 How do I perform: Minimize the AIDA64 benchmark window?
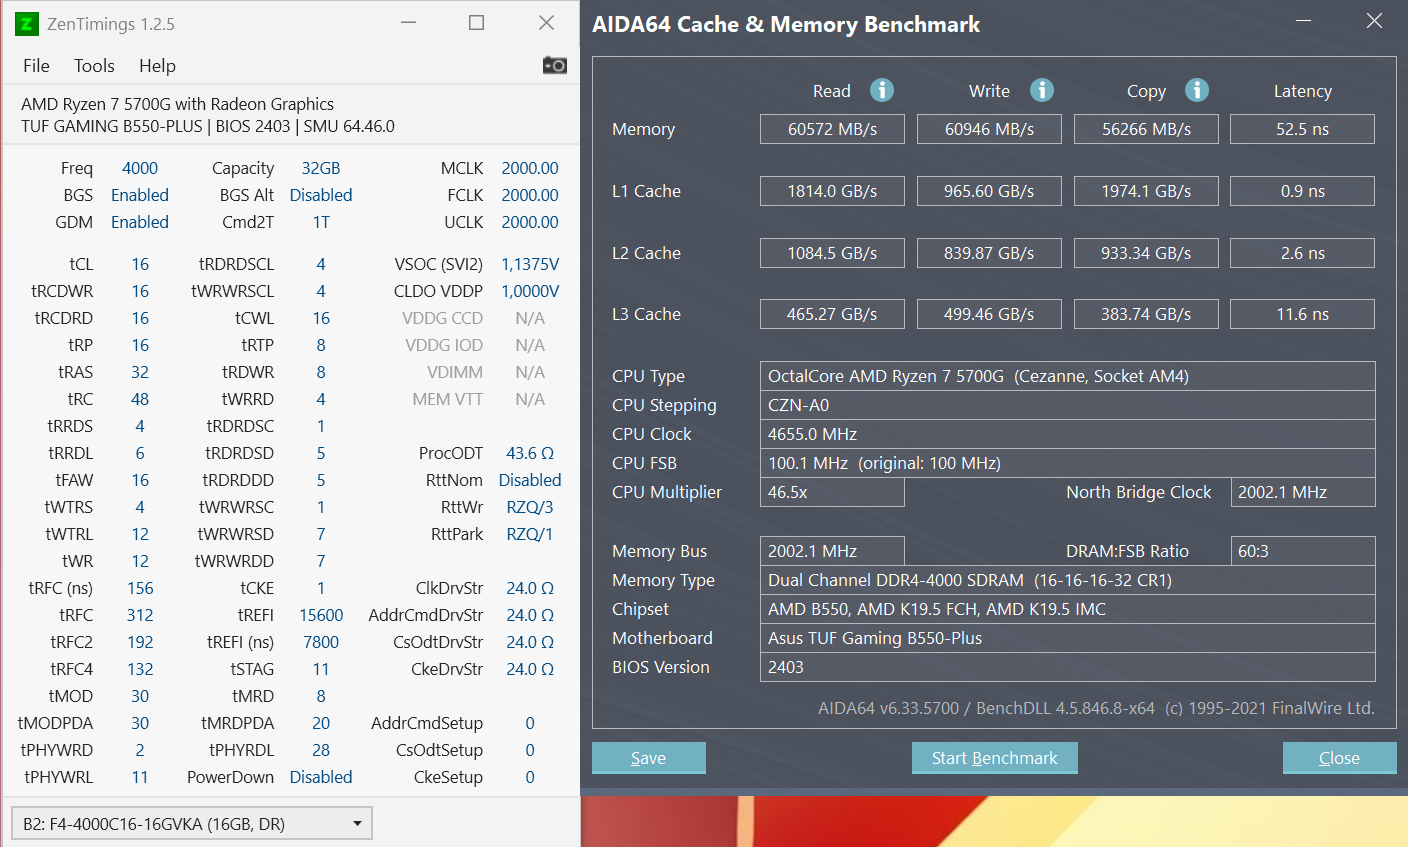pyautogui.click(x=1304, y=21)
